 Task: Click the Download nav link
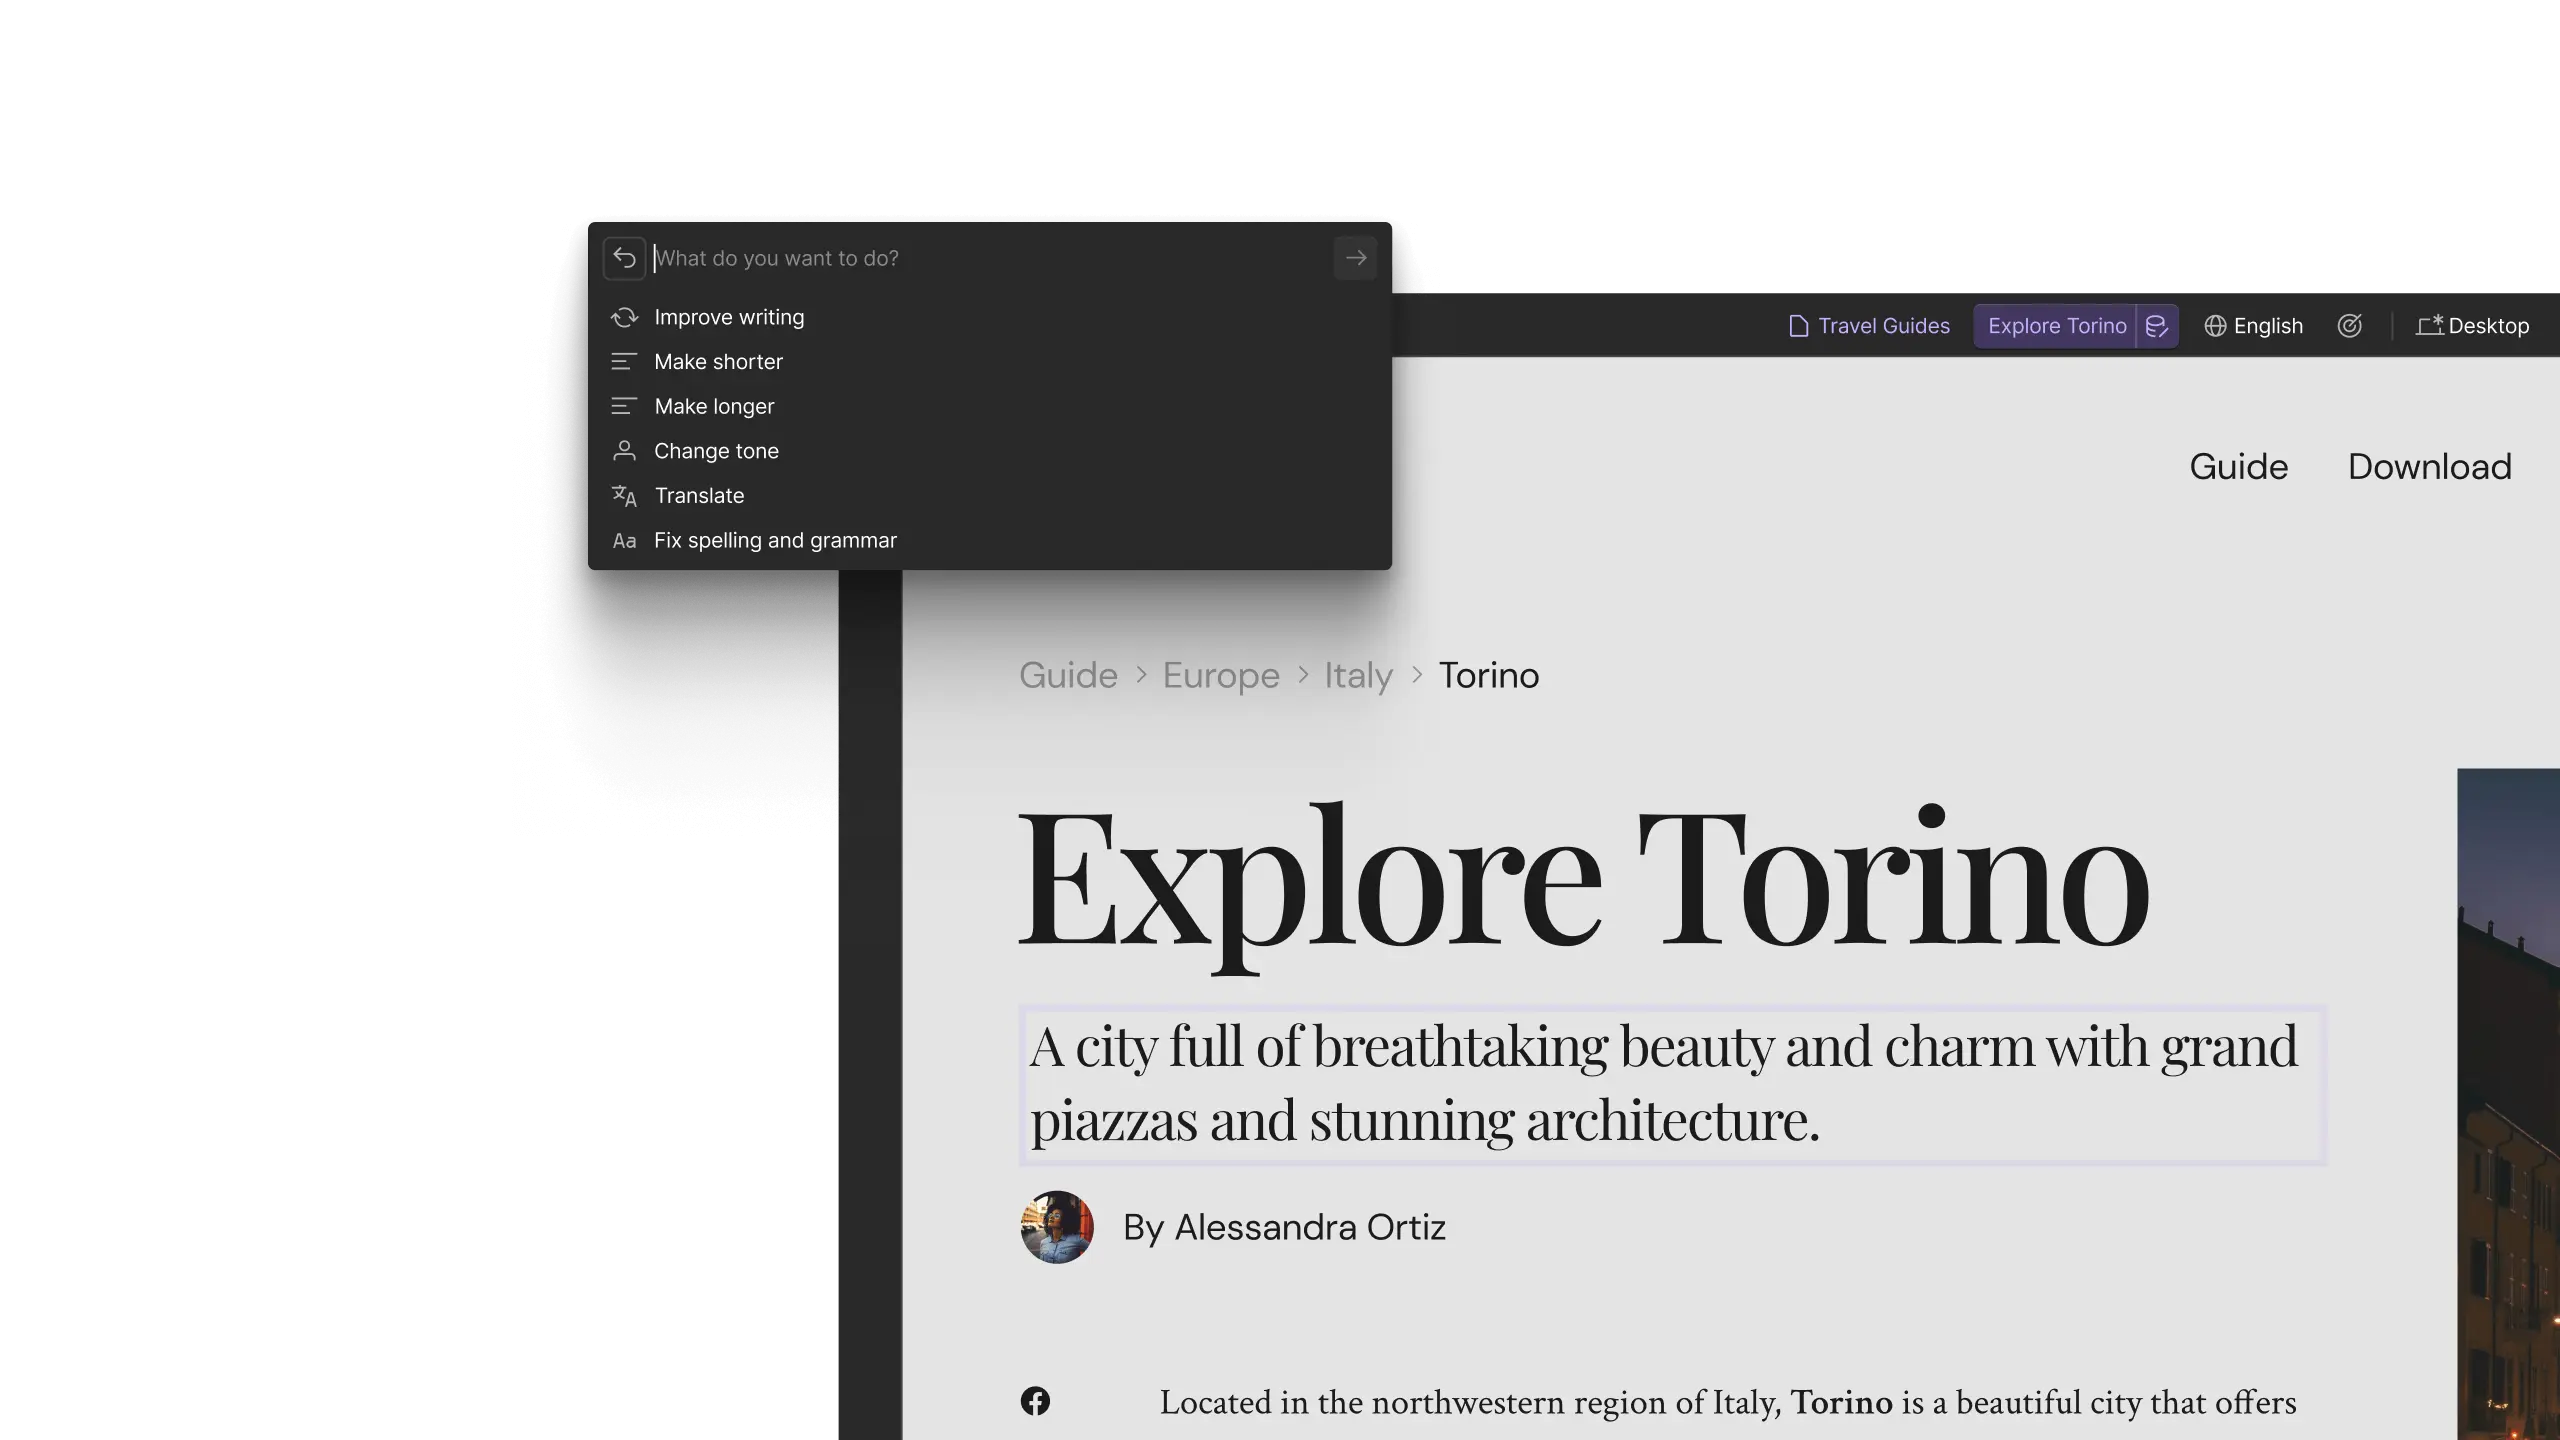[2429, 467]
